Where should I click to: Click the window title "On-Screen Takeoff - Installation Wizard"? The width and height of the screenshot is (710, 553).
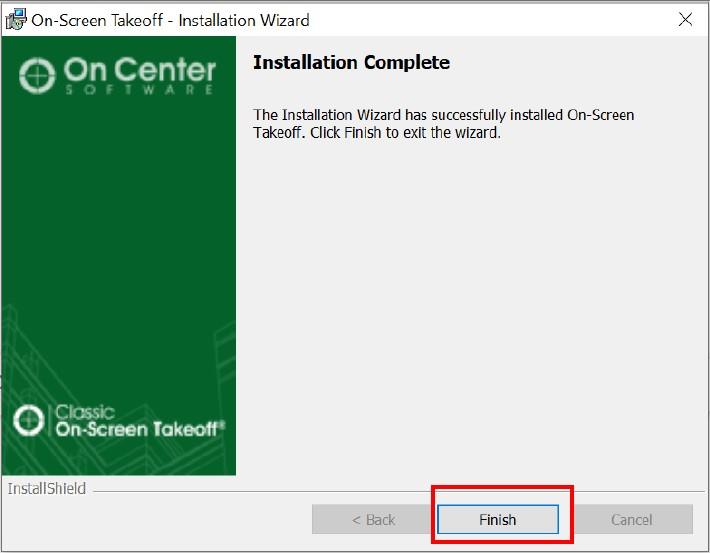(170, 19)
